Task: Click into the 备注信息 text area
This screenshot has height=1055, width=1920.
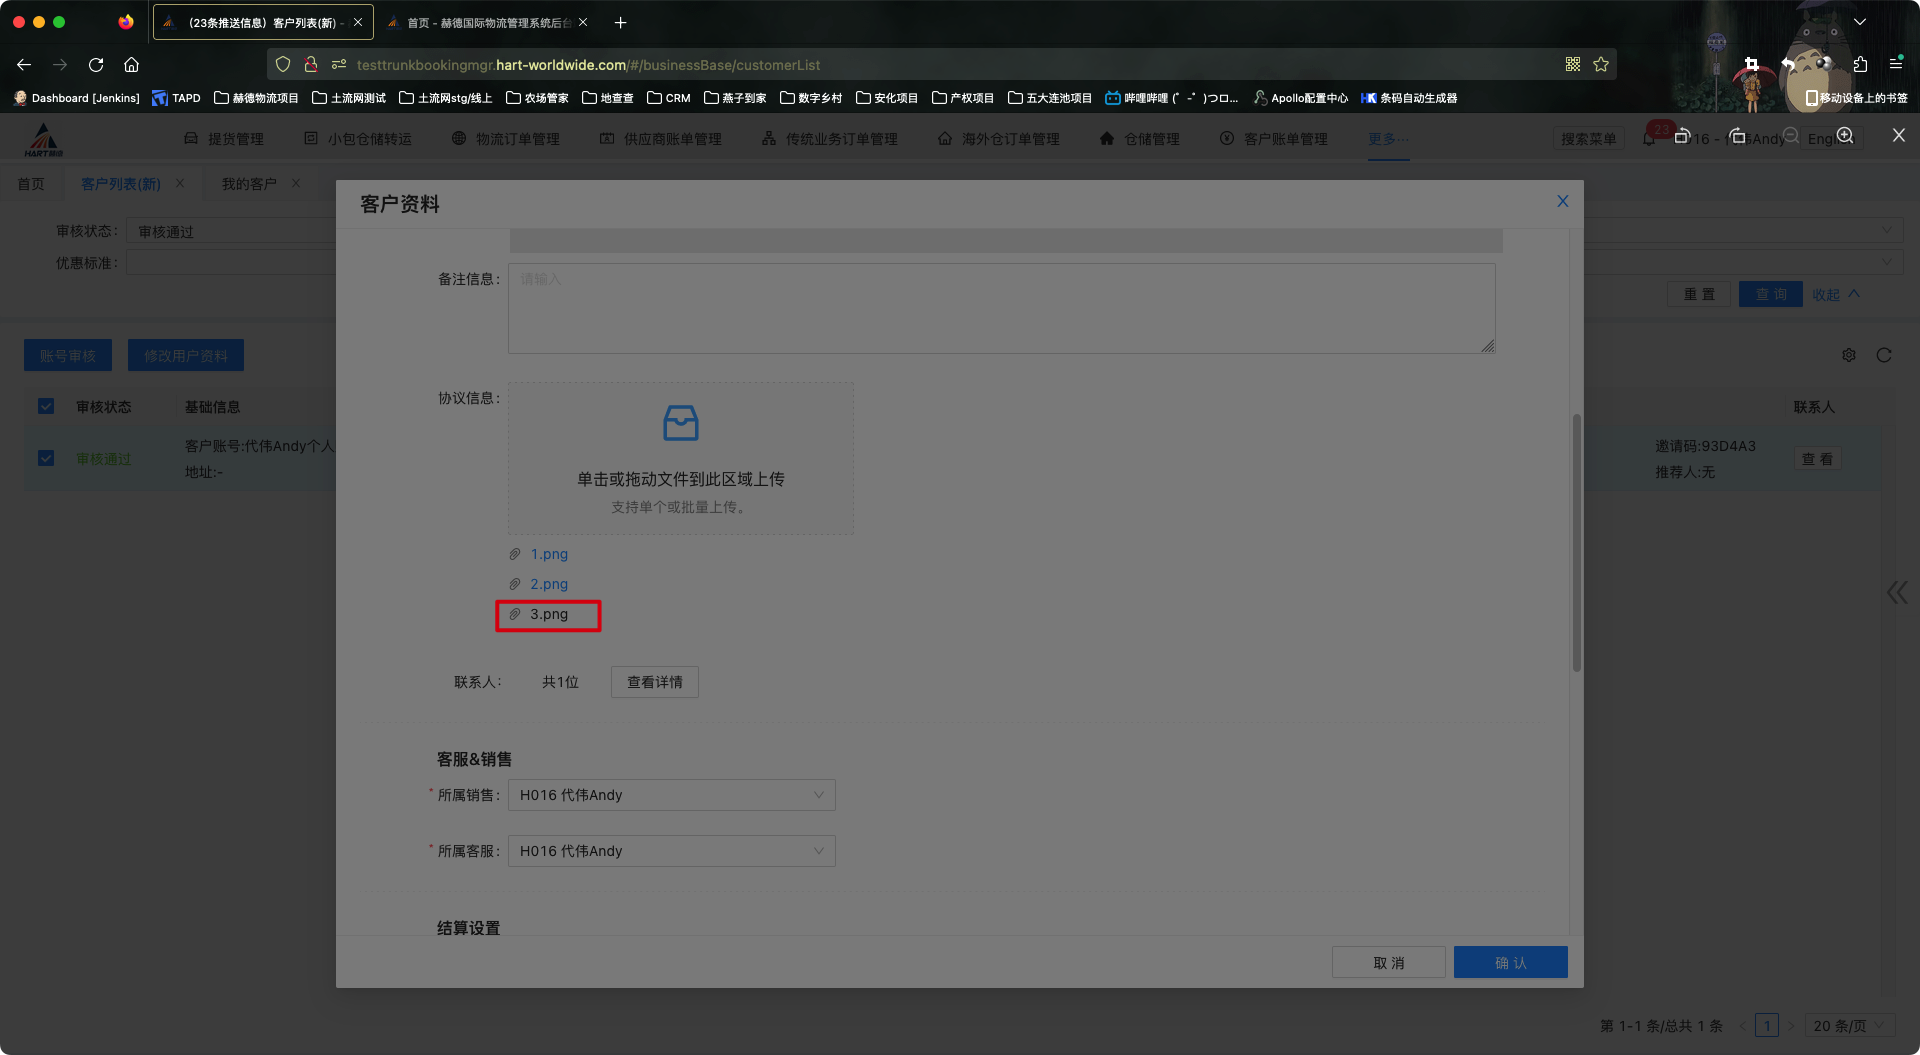Action: point(1000,308)
